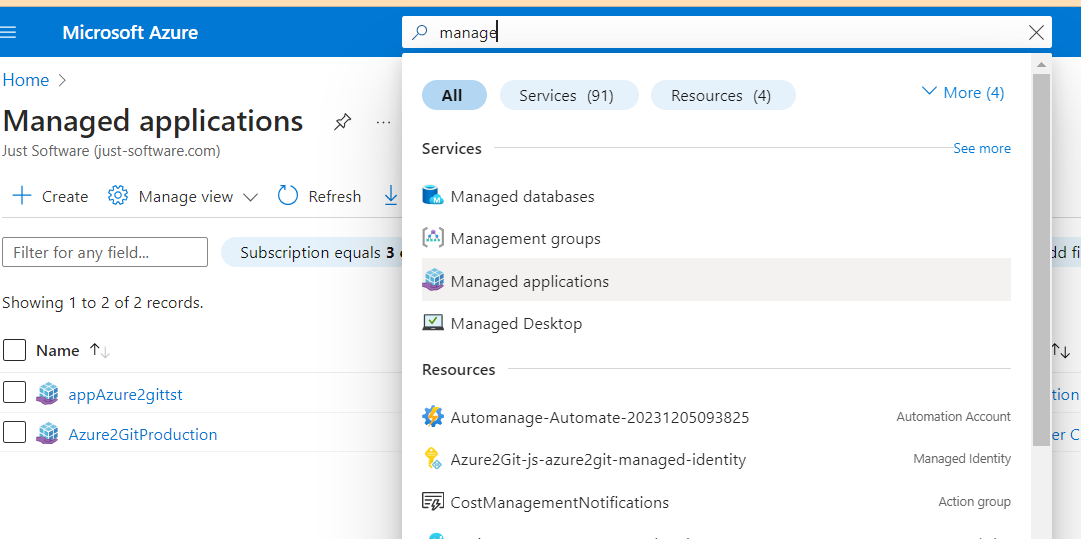Tick the select-all checkbox in header
The image size is (1081, 539).
point(14,350)
